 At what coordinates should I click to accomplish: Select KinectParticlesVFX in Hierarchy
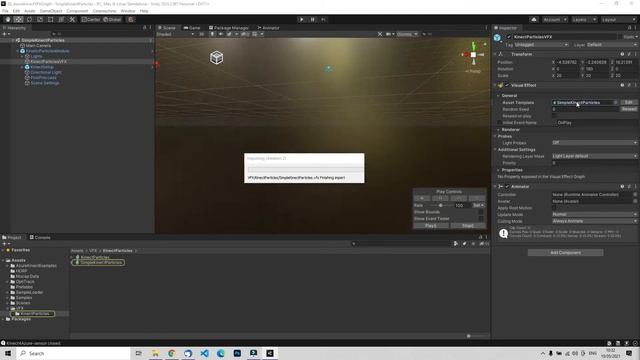tap(48, 62)
